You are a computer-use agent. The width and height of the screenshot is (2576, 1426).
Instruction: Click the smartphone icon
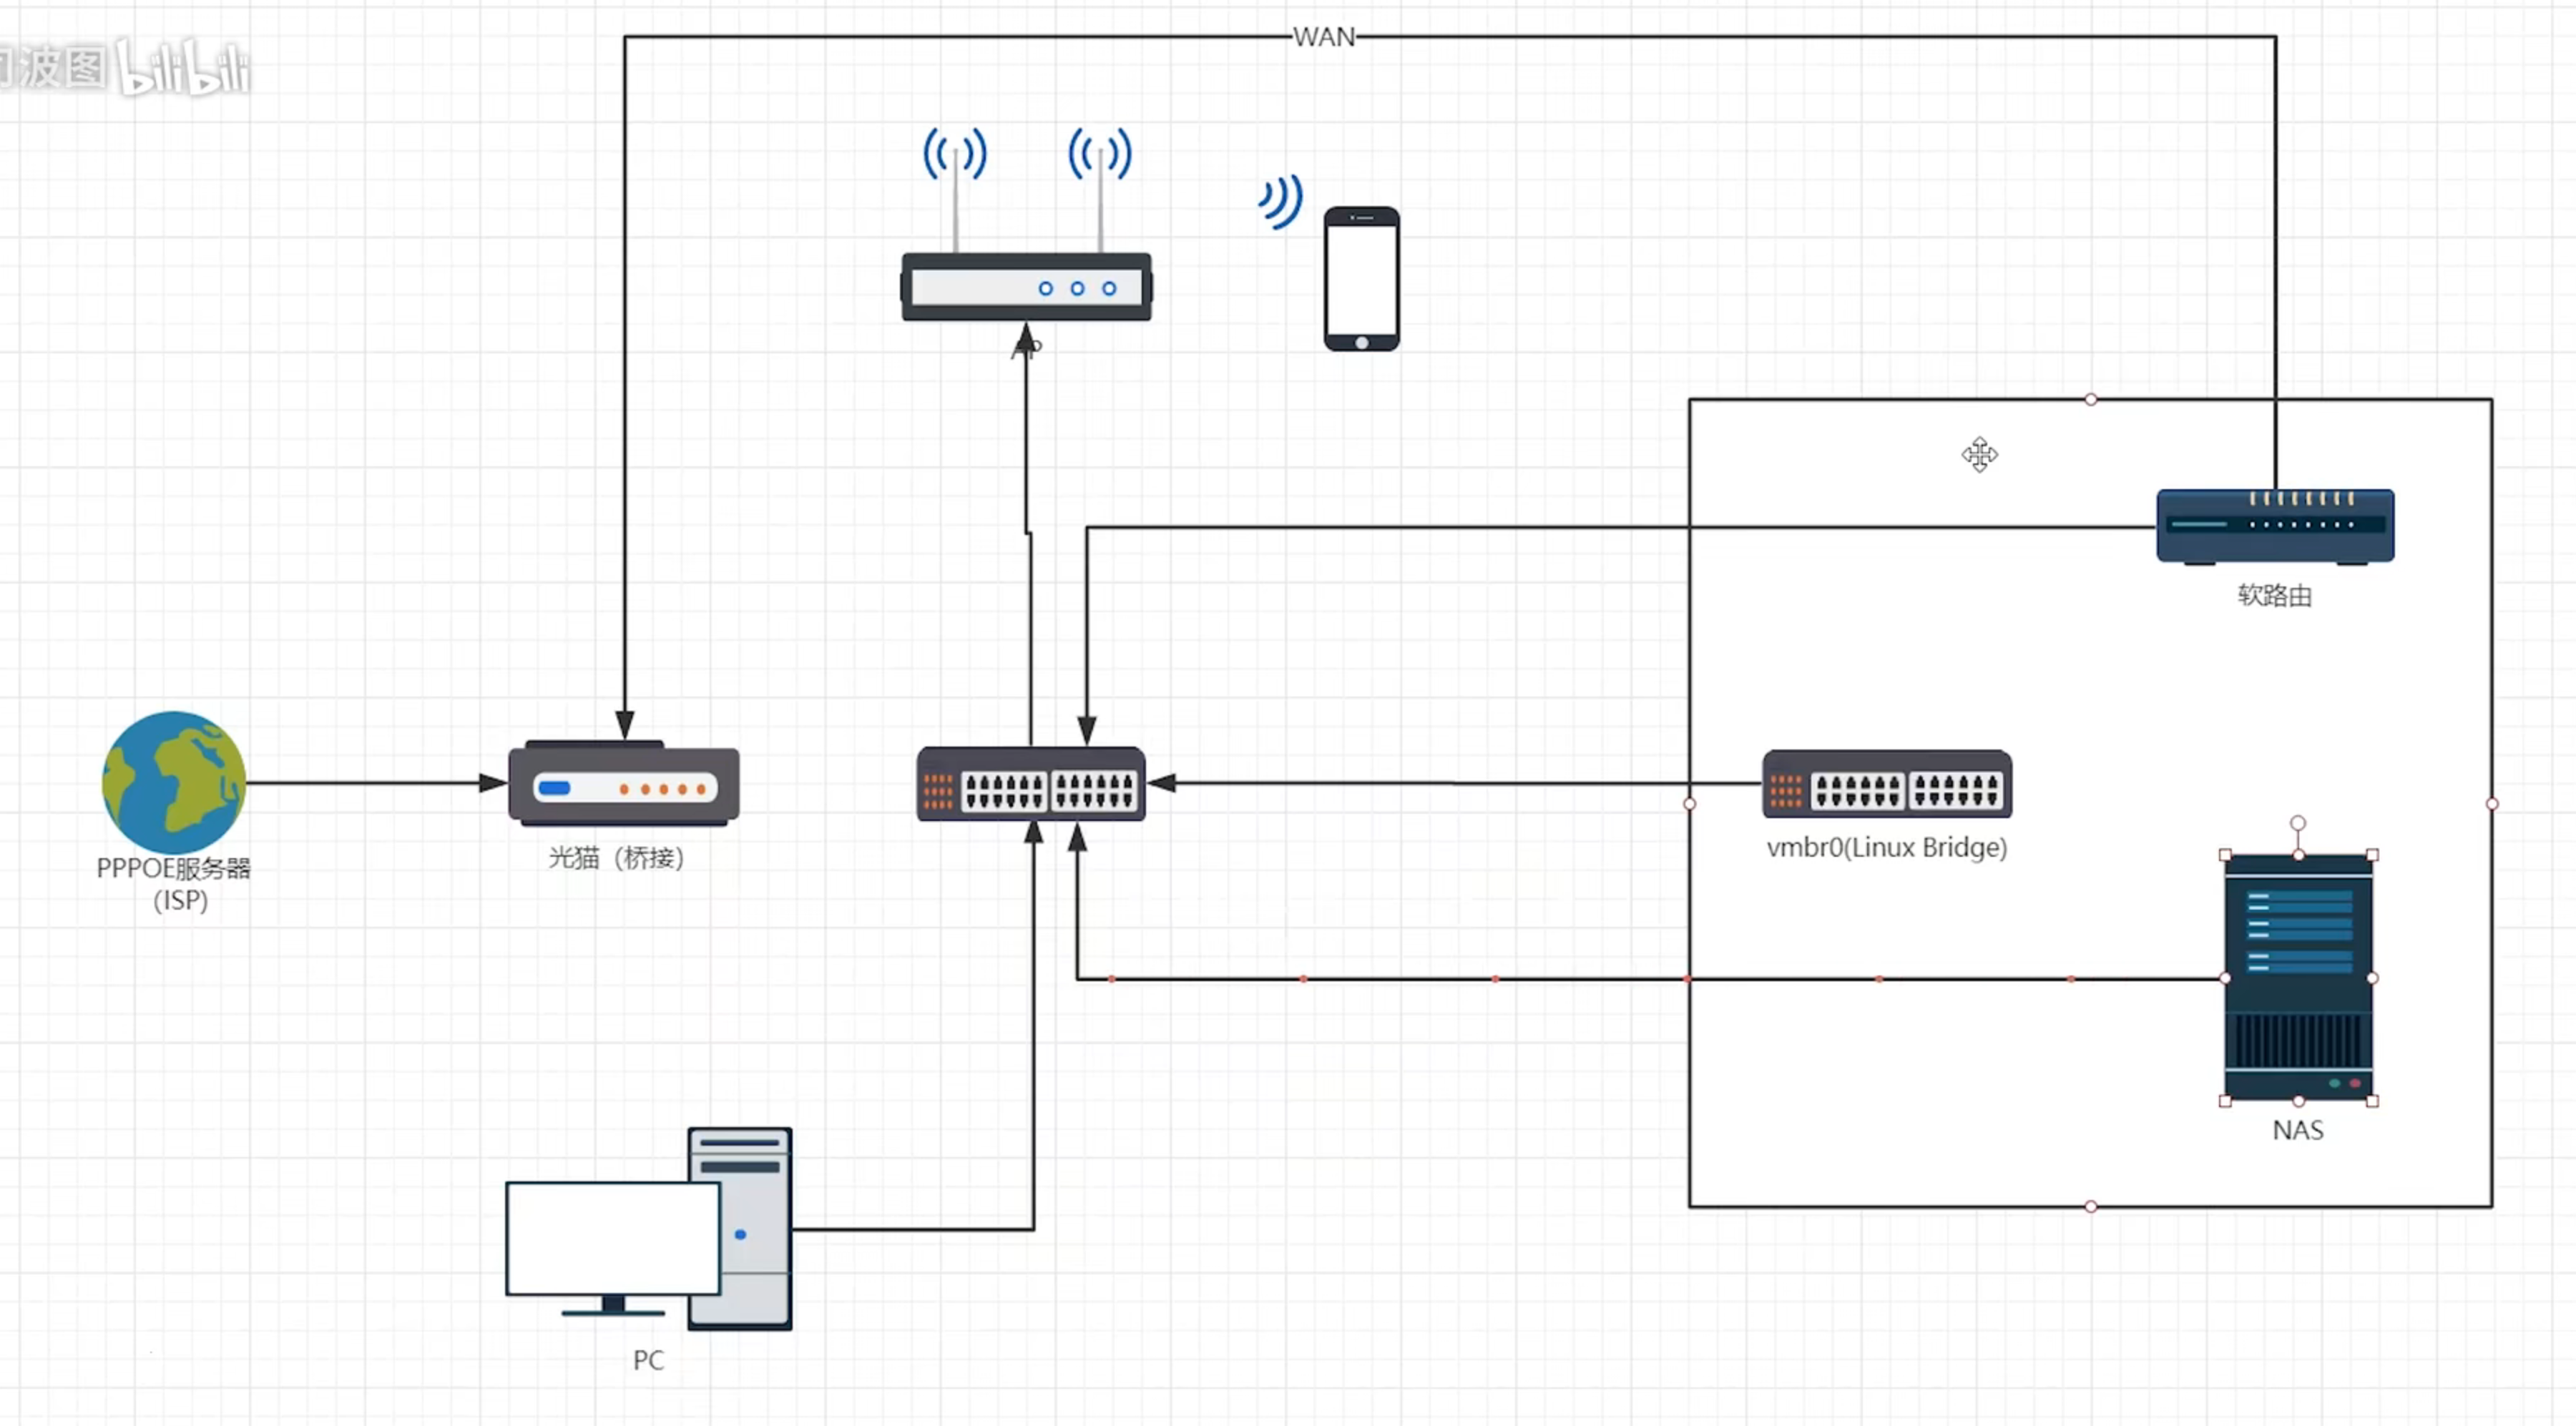click(1361, 279)
